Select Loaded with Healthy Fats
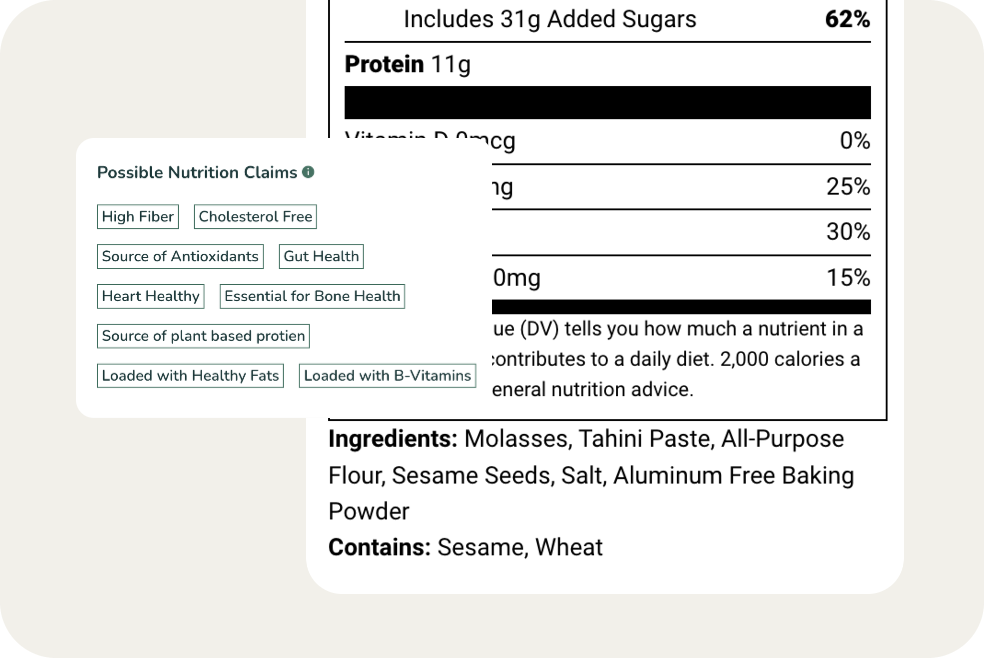The width and height of the screenshot is (984, 658). click(x=190, y=375)
